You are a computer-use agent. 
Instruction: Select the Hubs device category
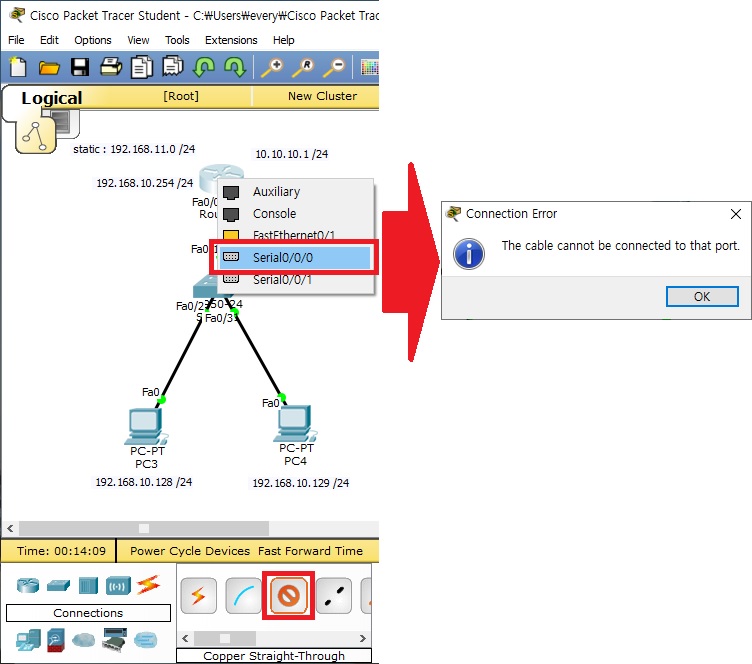pos(88,585)
